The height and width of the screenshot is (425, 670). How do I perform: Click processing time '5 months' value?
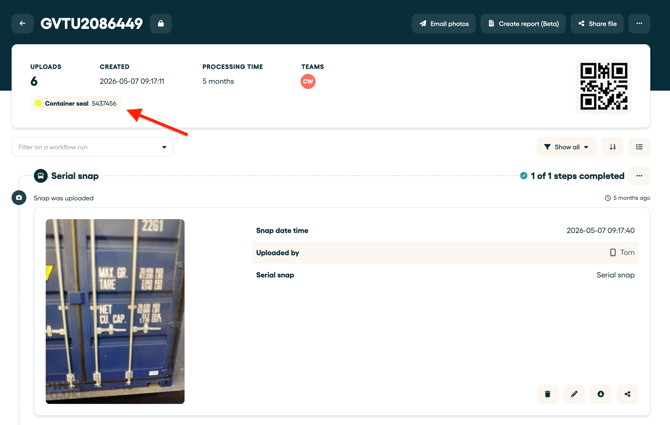point(218,81)
